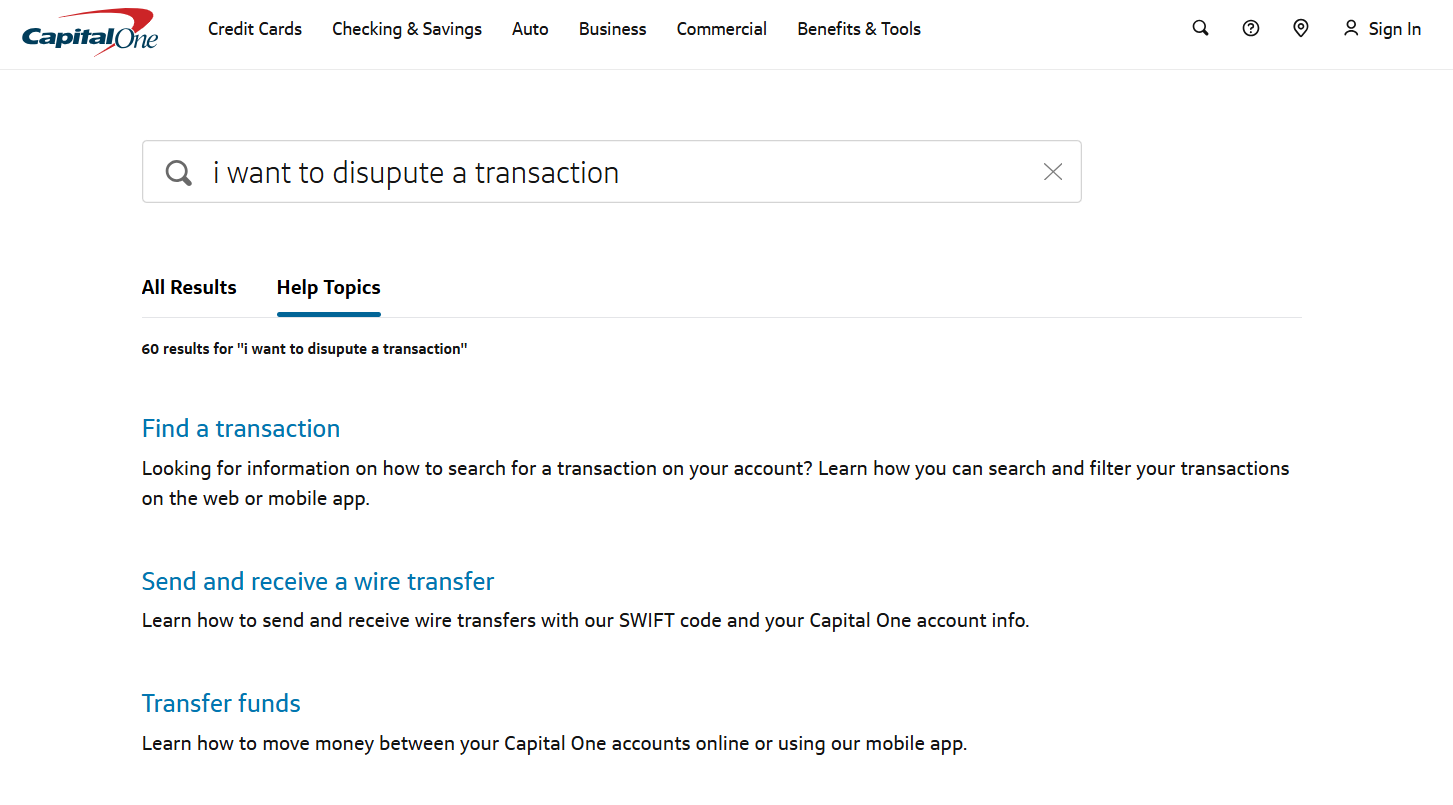Viewport: 1453px width, 805px height.
Task: Open the Credit Cards menu
Action: pyautogui.click(x=255, y=29)
